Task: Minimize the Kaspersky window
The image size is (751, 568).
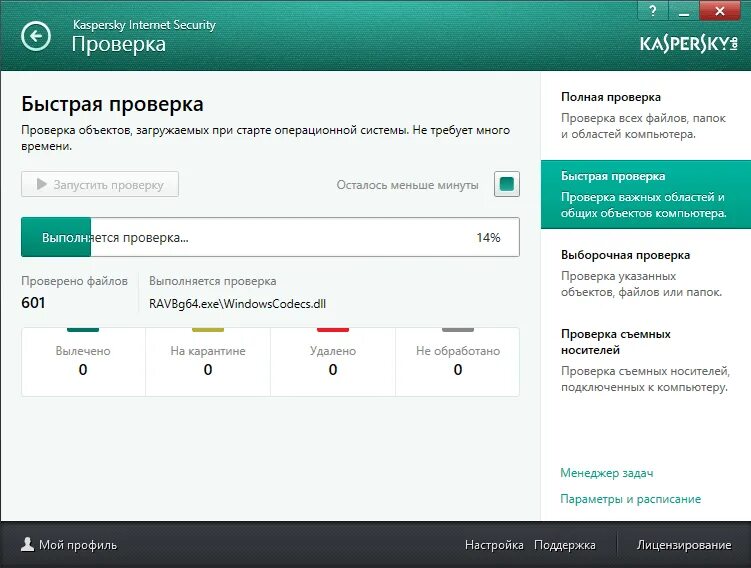Action: pyautogui.click(x=684, y=11)
